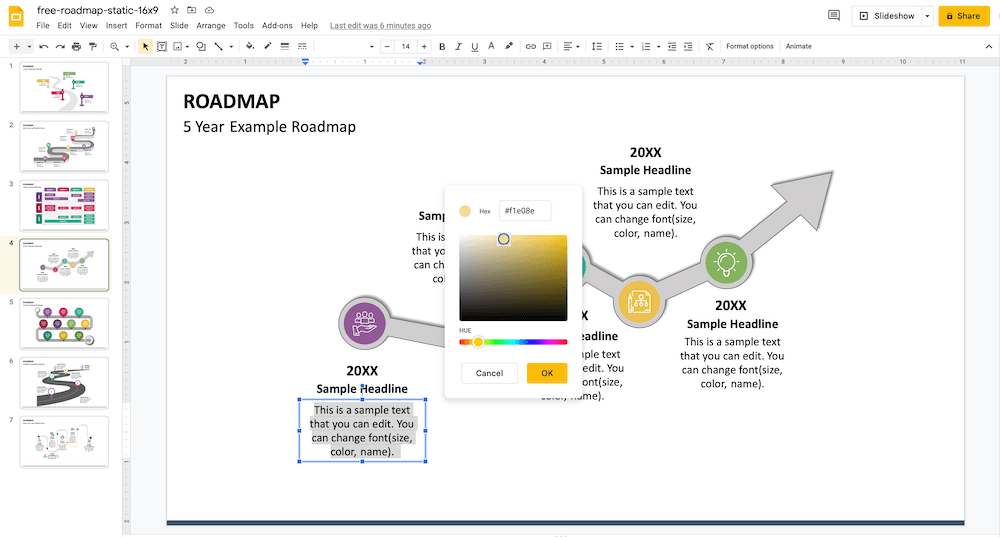The image size is (1000, 537).
Task: Click the Fill color bucket icon
Action: pyautogui.click(x=250, y=46)
